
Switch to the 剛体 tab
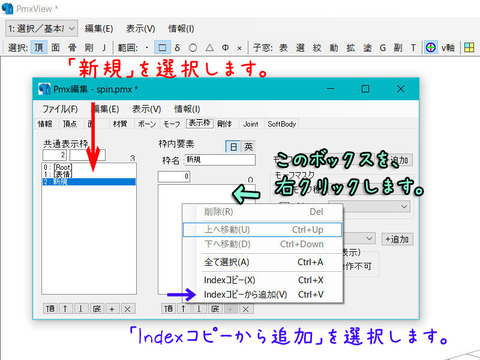(x=224, y=124)
